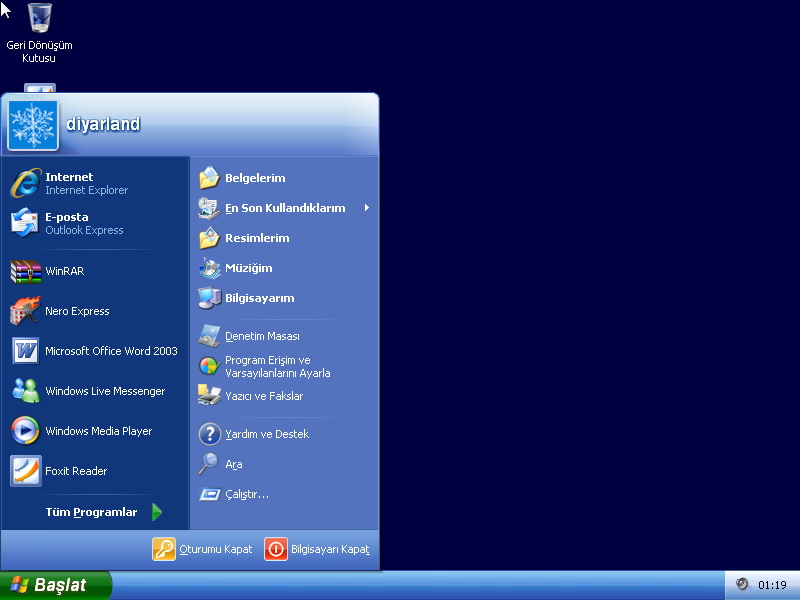
Task: Click Program Erişim ve Varsayılanlarını icon
Action: tap(209, 366)
